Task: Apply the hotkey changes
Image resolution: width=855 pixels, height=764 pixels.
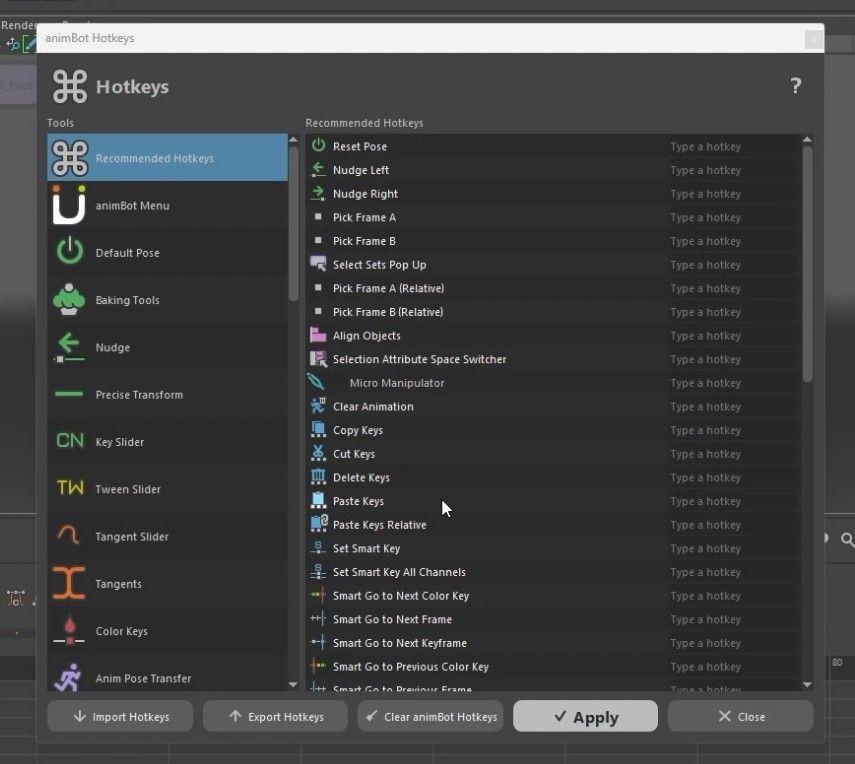Action: 585,716
